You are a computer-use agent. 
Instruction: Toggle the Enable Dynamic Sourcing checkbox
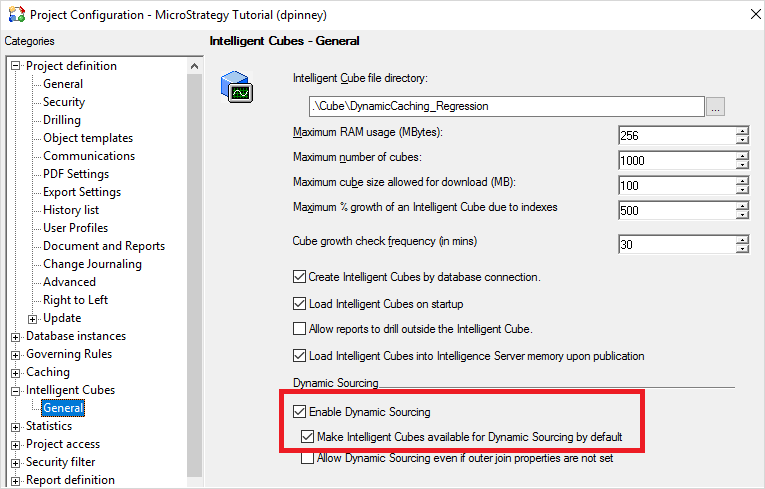(x=300, y=411)
